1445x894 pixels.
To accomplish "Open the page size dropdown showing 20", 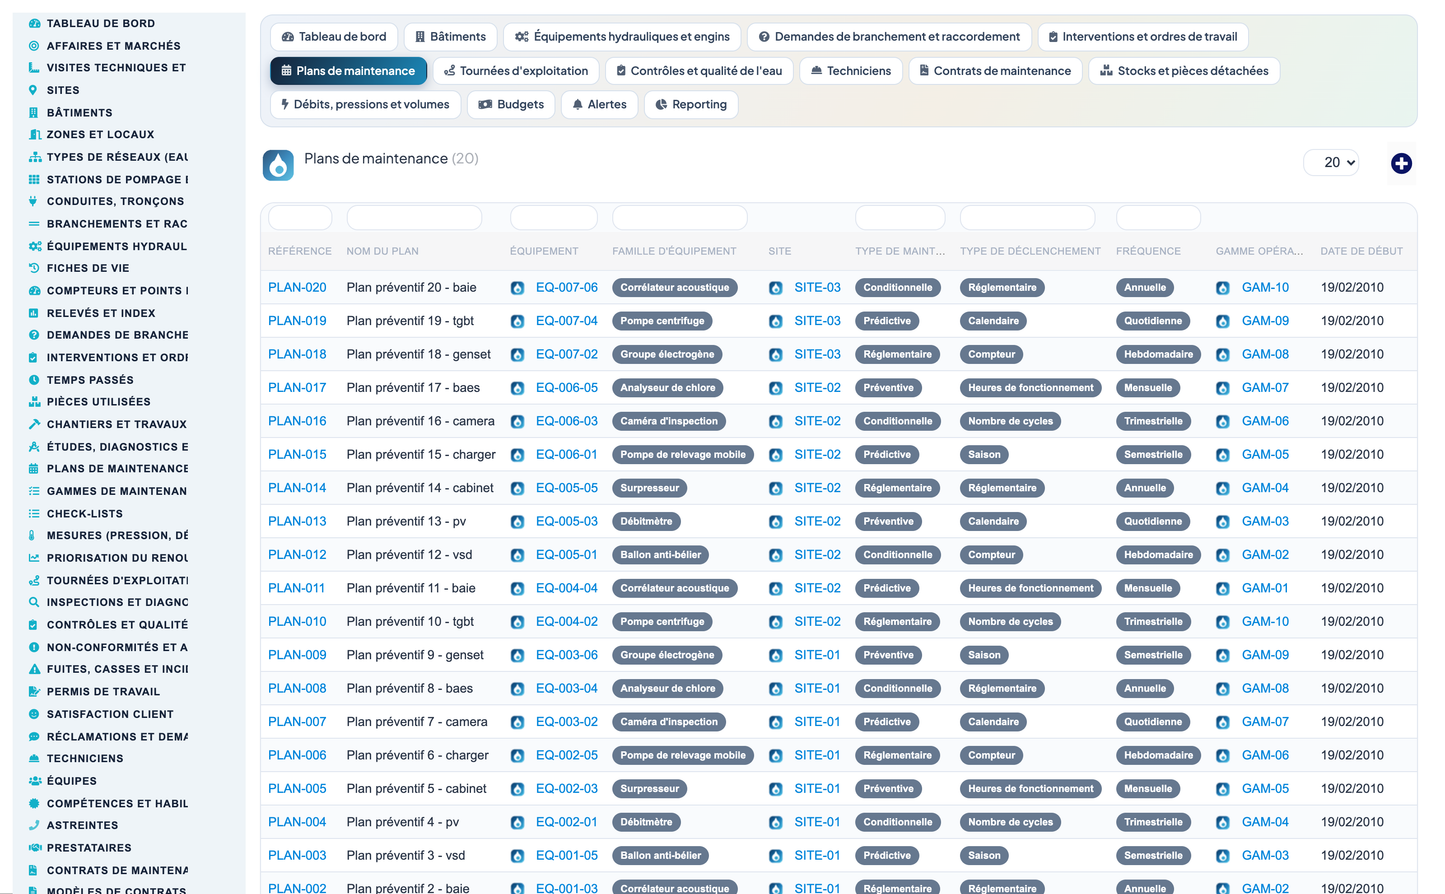I will pos(1331,162).
